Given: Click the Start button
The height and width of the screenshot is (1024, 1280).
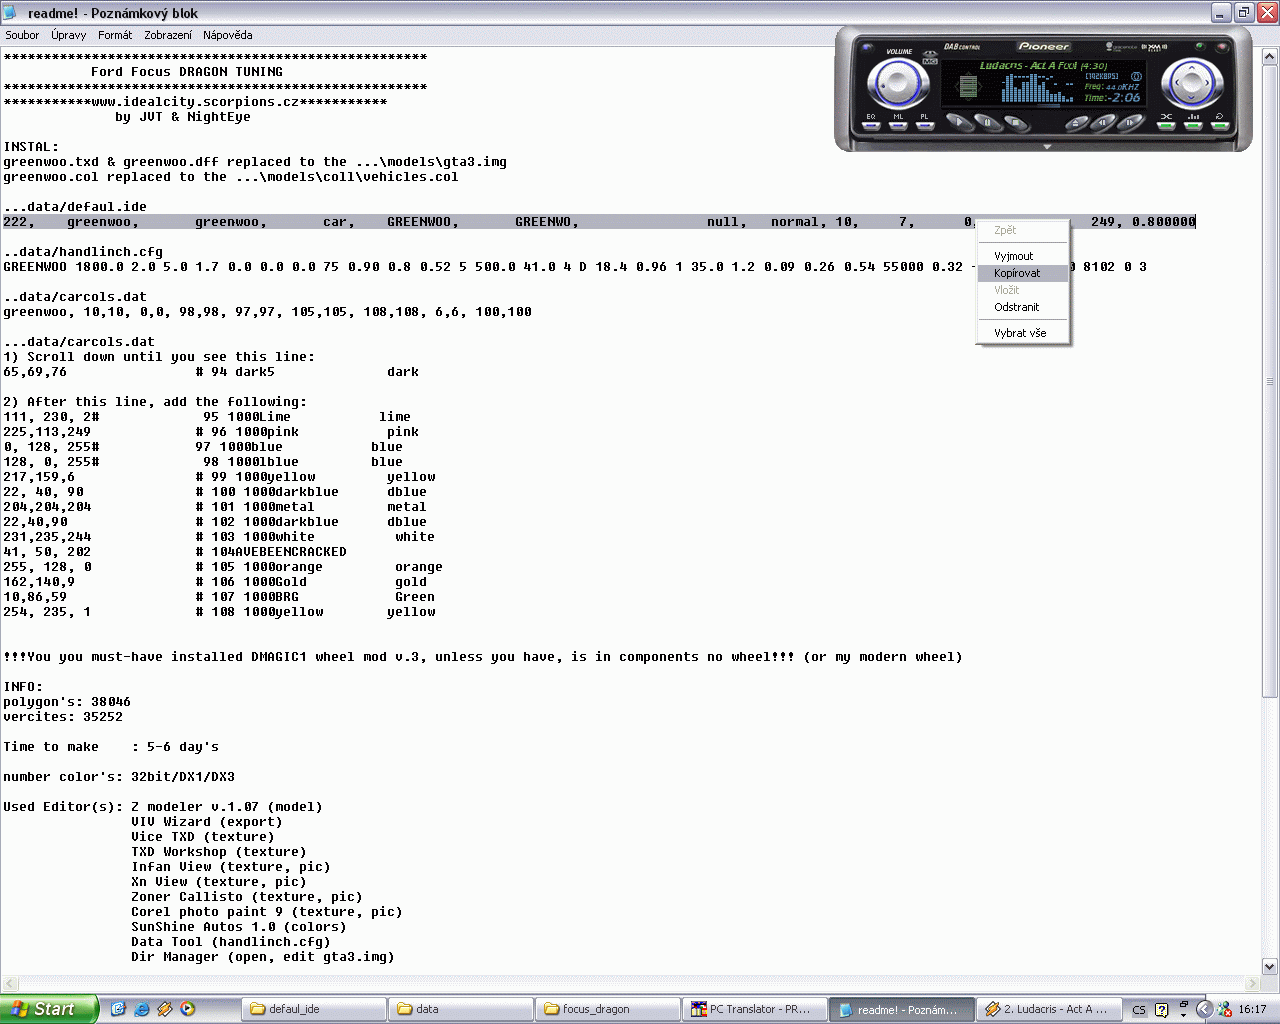Looking at the screenshot, I should pos(48,1009).
